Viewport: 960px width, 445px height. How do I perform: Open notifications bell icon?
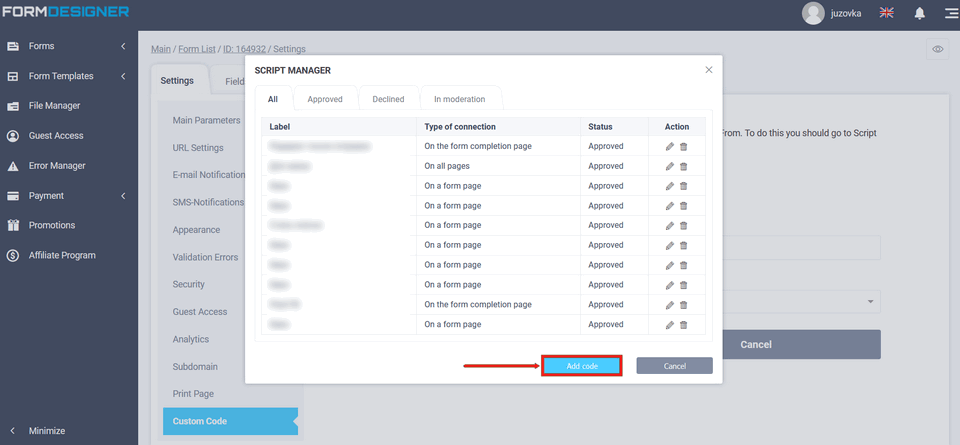pos(919,13)
